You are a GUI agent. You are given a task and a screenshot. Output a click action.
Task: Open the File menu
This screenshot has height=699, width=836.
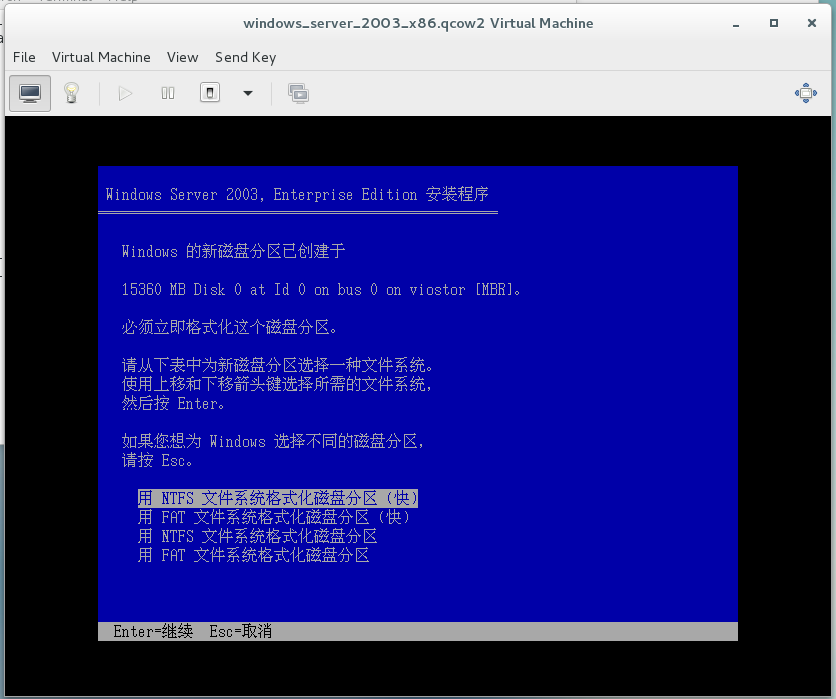24,58
